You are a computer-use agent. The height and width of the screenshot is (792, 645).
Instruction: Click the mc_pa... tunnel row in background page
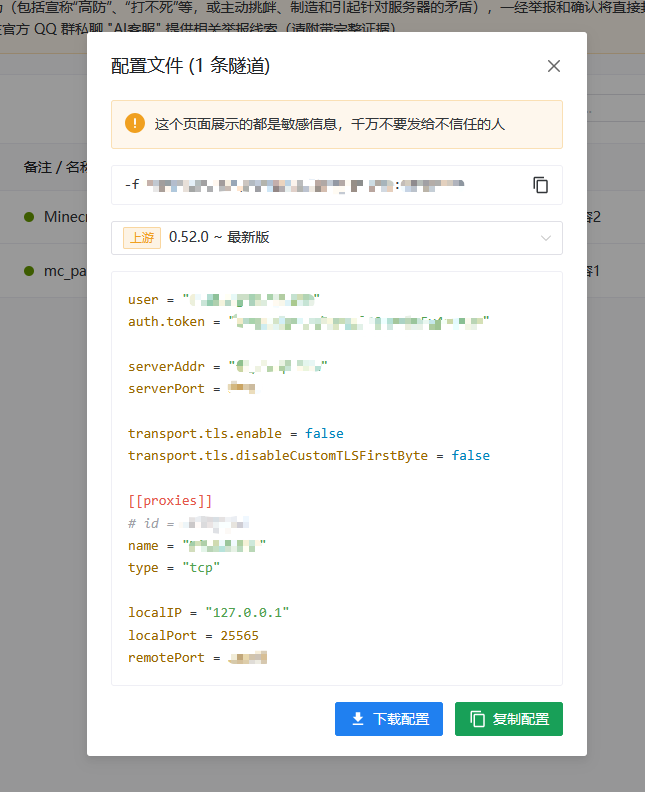(43, 271)
